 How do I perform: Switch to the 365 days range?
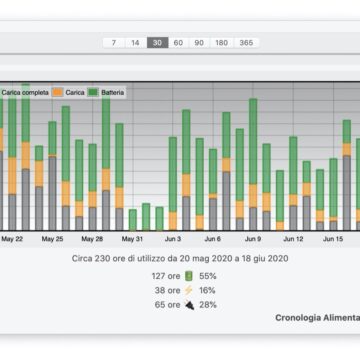(x=246, y=43)
